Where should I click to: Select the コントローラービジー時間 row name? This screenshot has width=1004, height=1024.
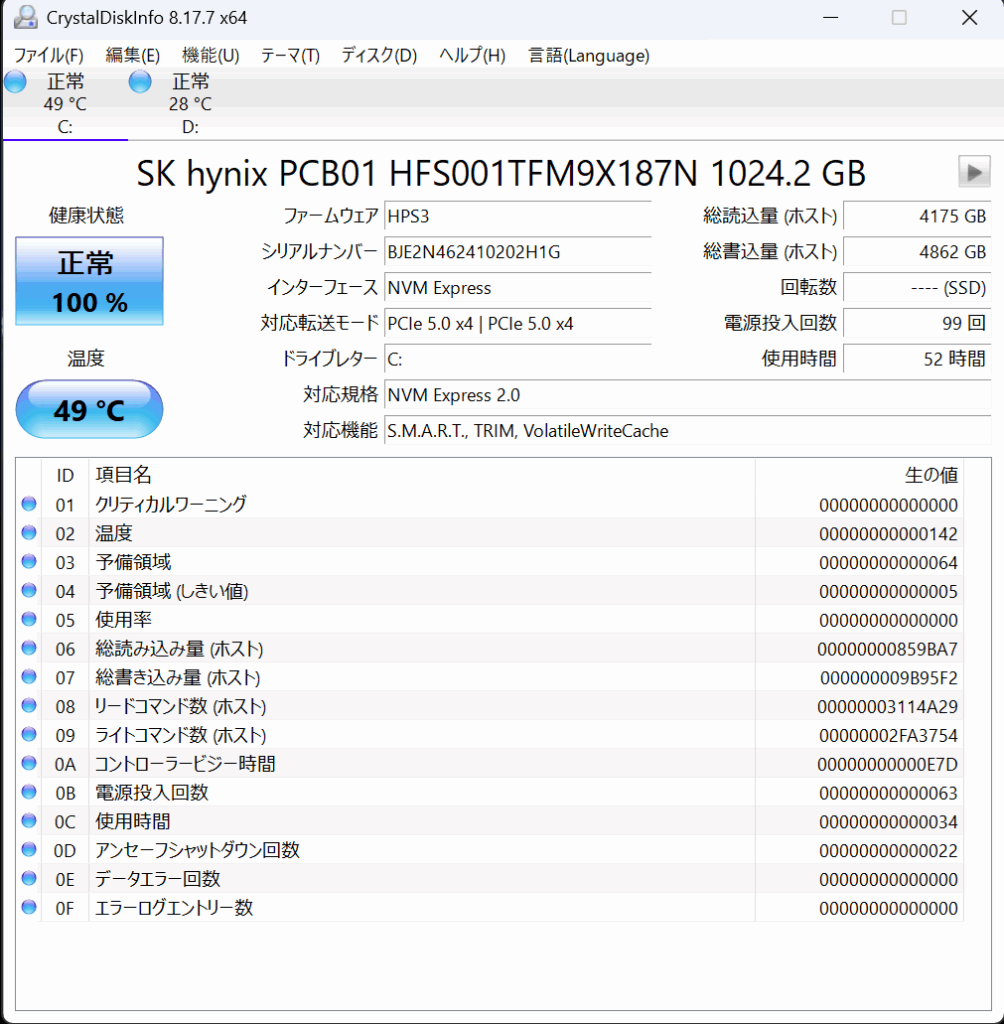[185, 763]
